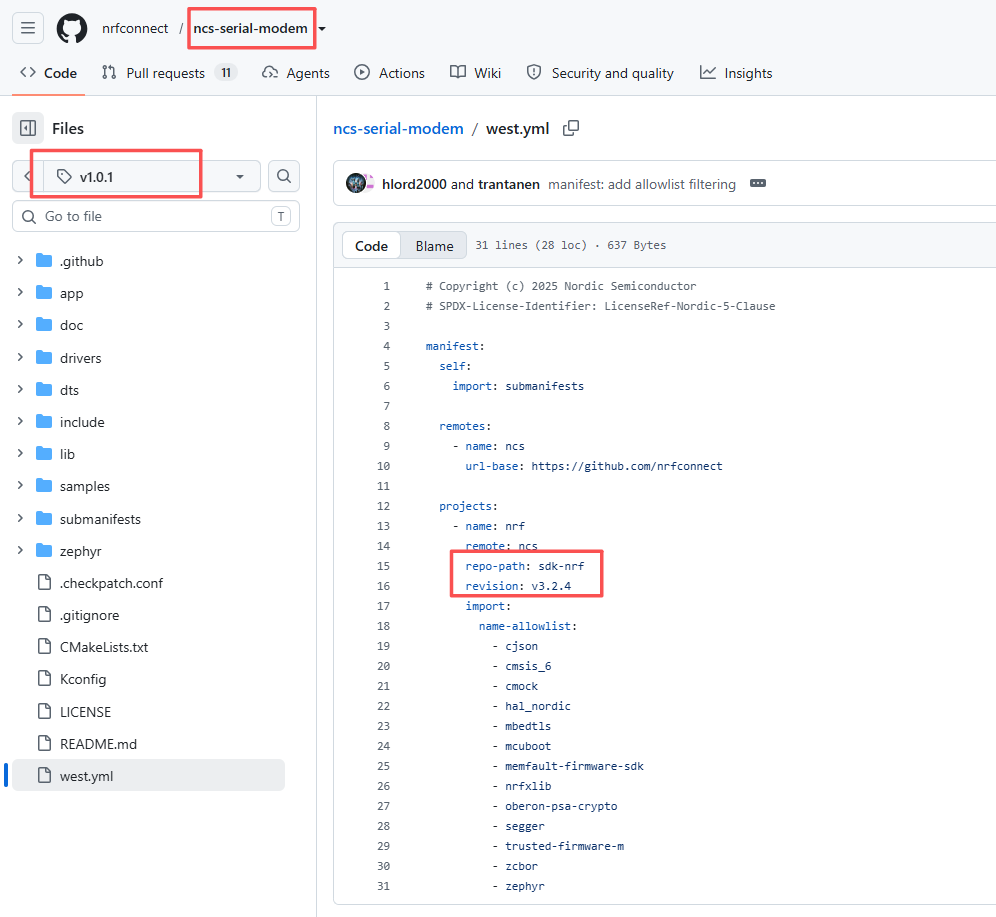This screenshot has width=996, height=917.
Task: Open the dts folder entry
Action: (69, 390)
